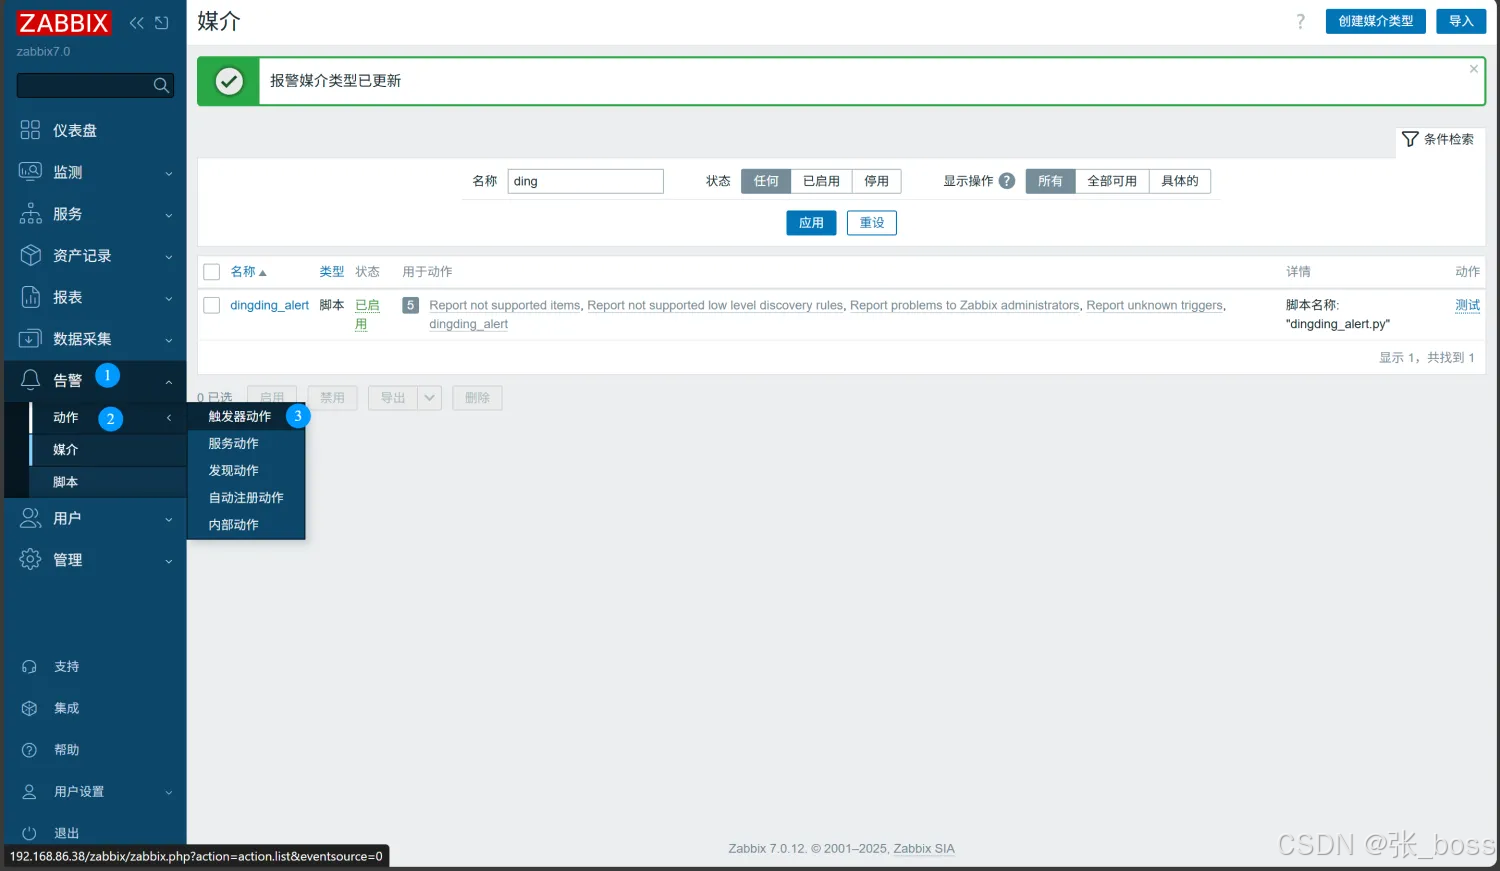The width and height of the screenshot is (1500, 871).
Task: Click the 管理 gear icon
Action: (30, 560)
